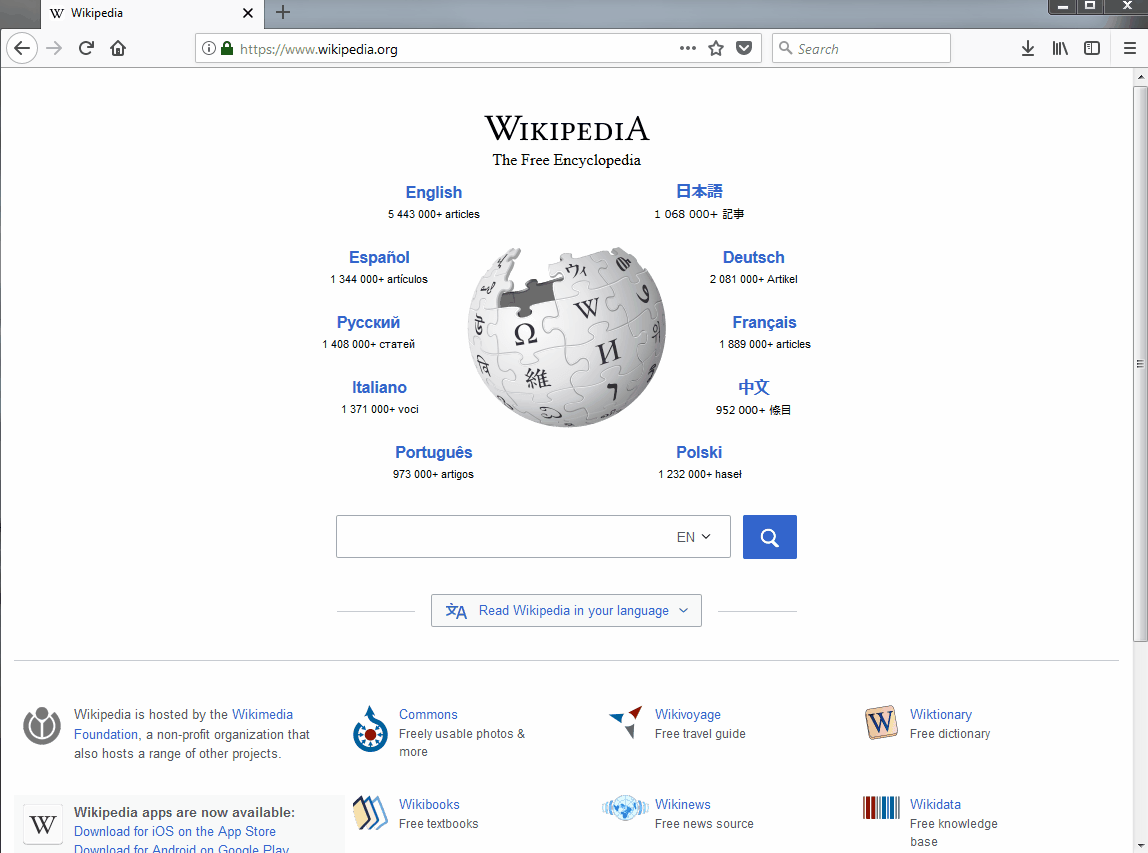
Task: Save page to Pocket icon
Action: 744,48
